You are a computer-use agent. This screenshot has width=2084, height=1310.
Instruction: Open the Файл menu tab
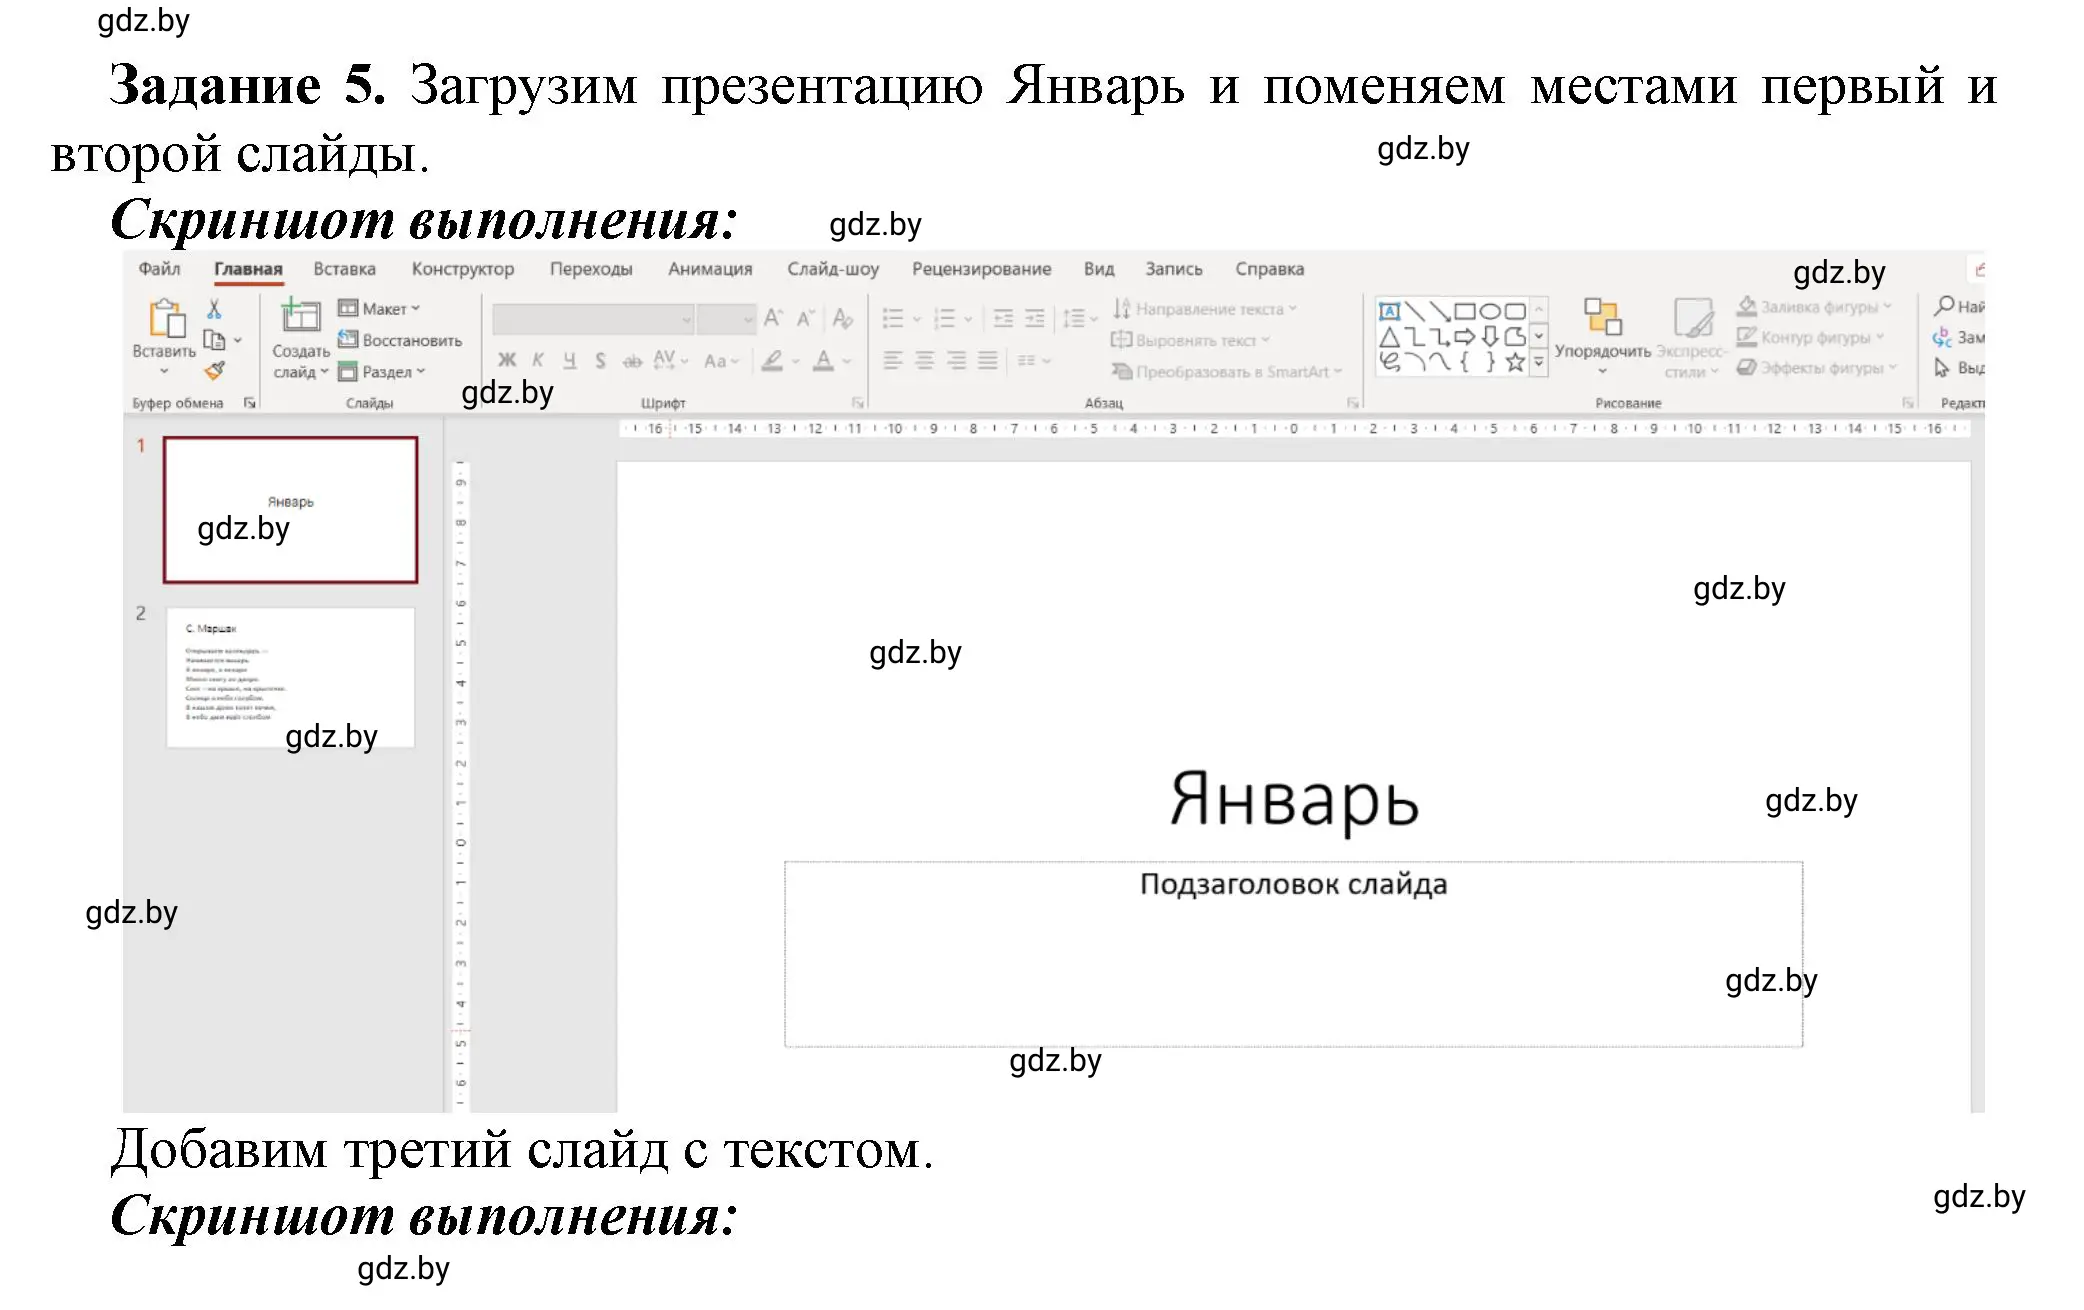pyautogui.click(x=159, y=269)
